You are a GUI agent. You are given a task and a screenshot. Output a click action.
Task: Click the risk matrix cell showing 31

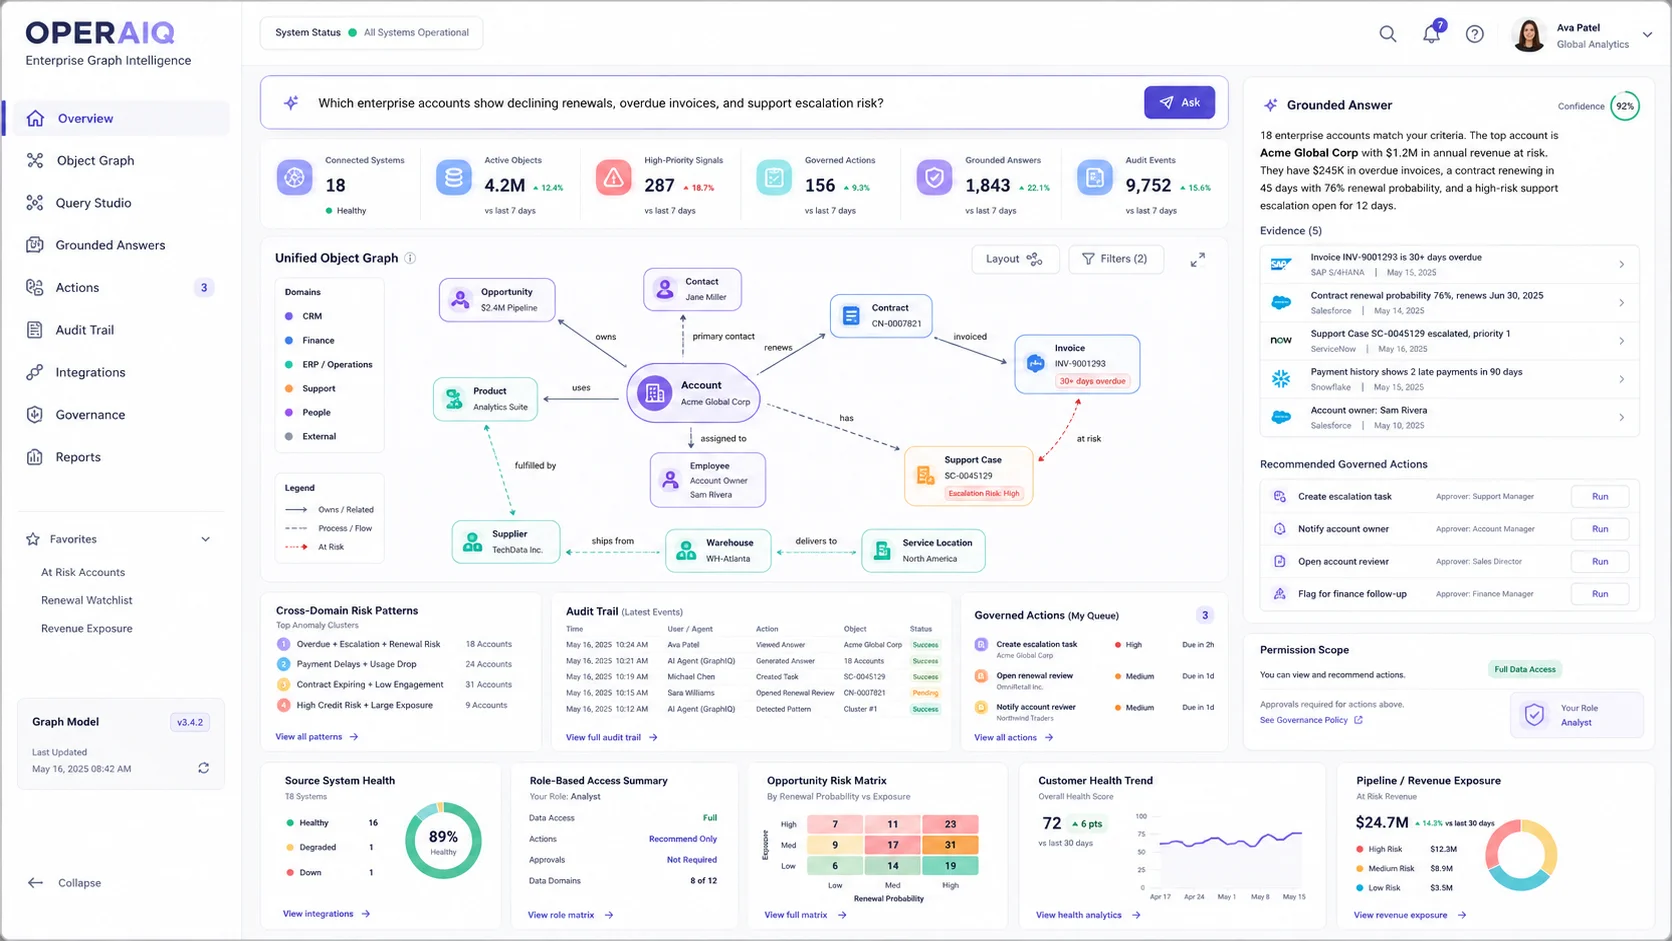(950, 845)
